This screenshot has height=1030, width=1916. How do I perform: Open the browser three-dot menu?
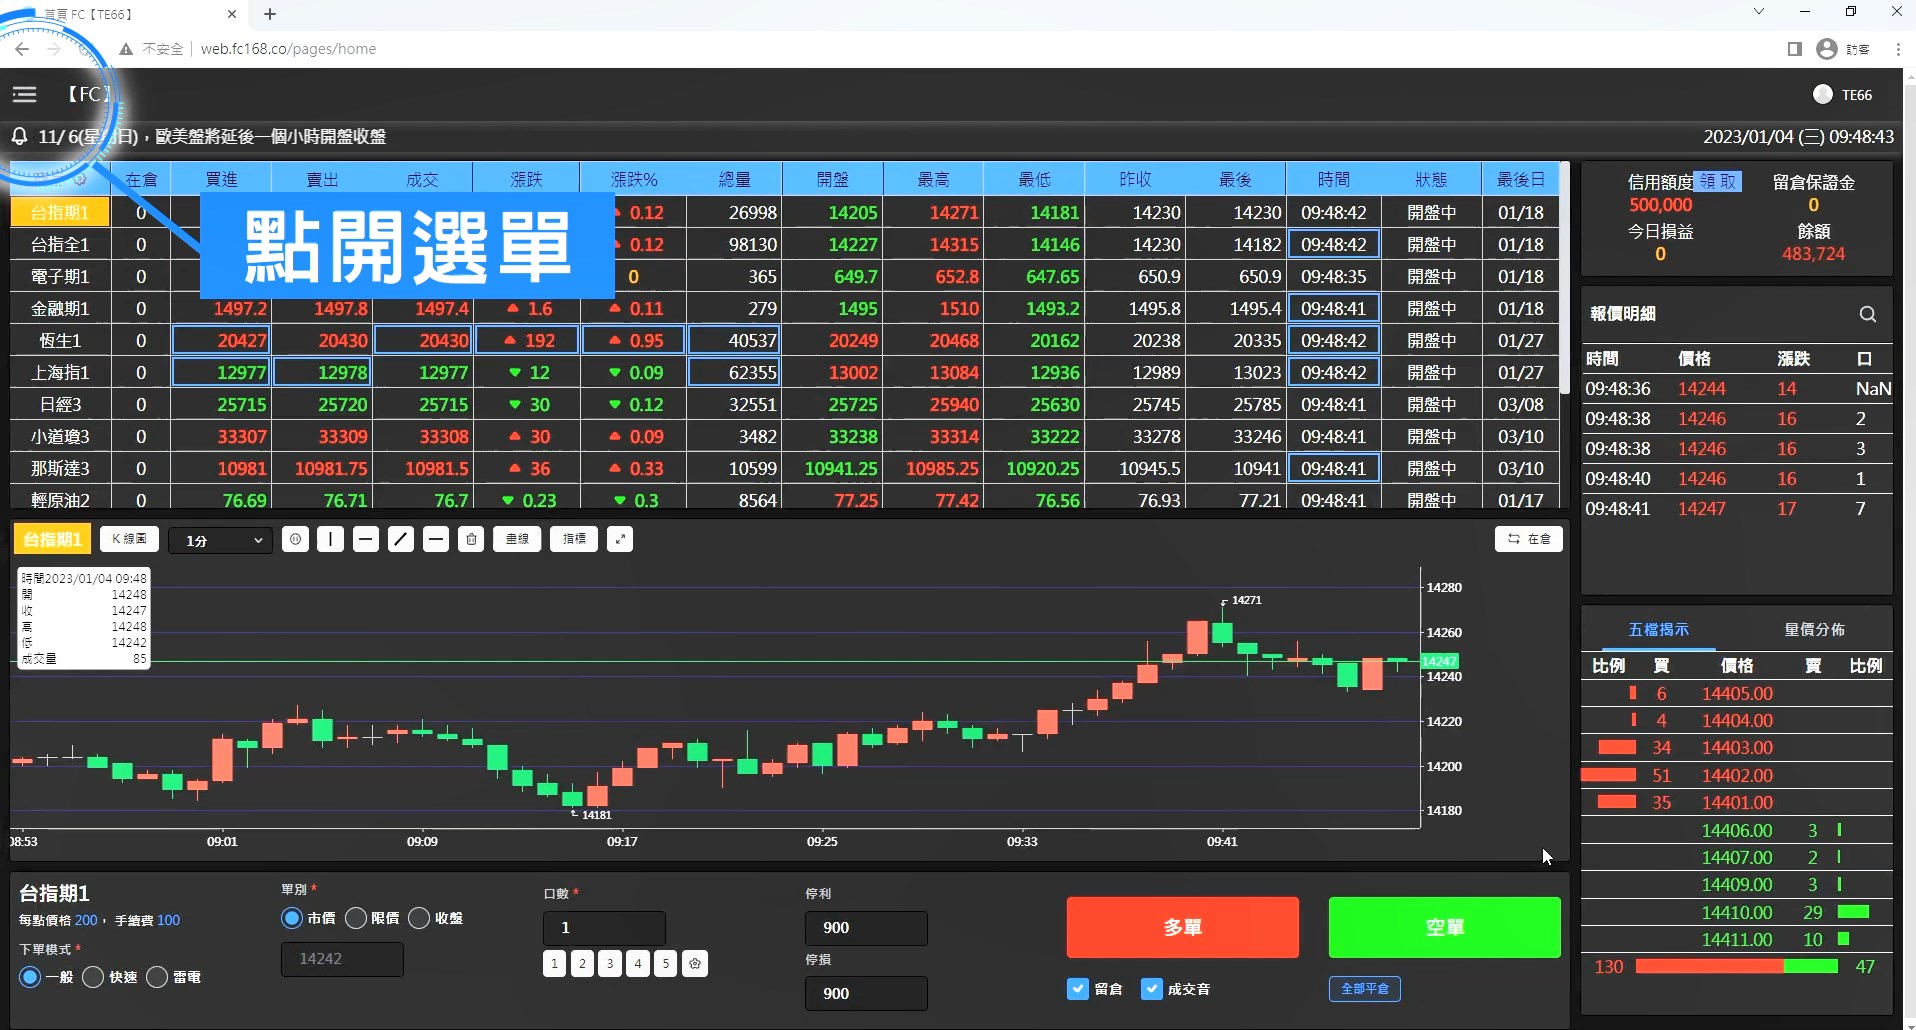1898,49
